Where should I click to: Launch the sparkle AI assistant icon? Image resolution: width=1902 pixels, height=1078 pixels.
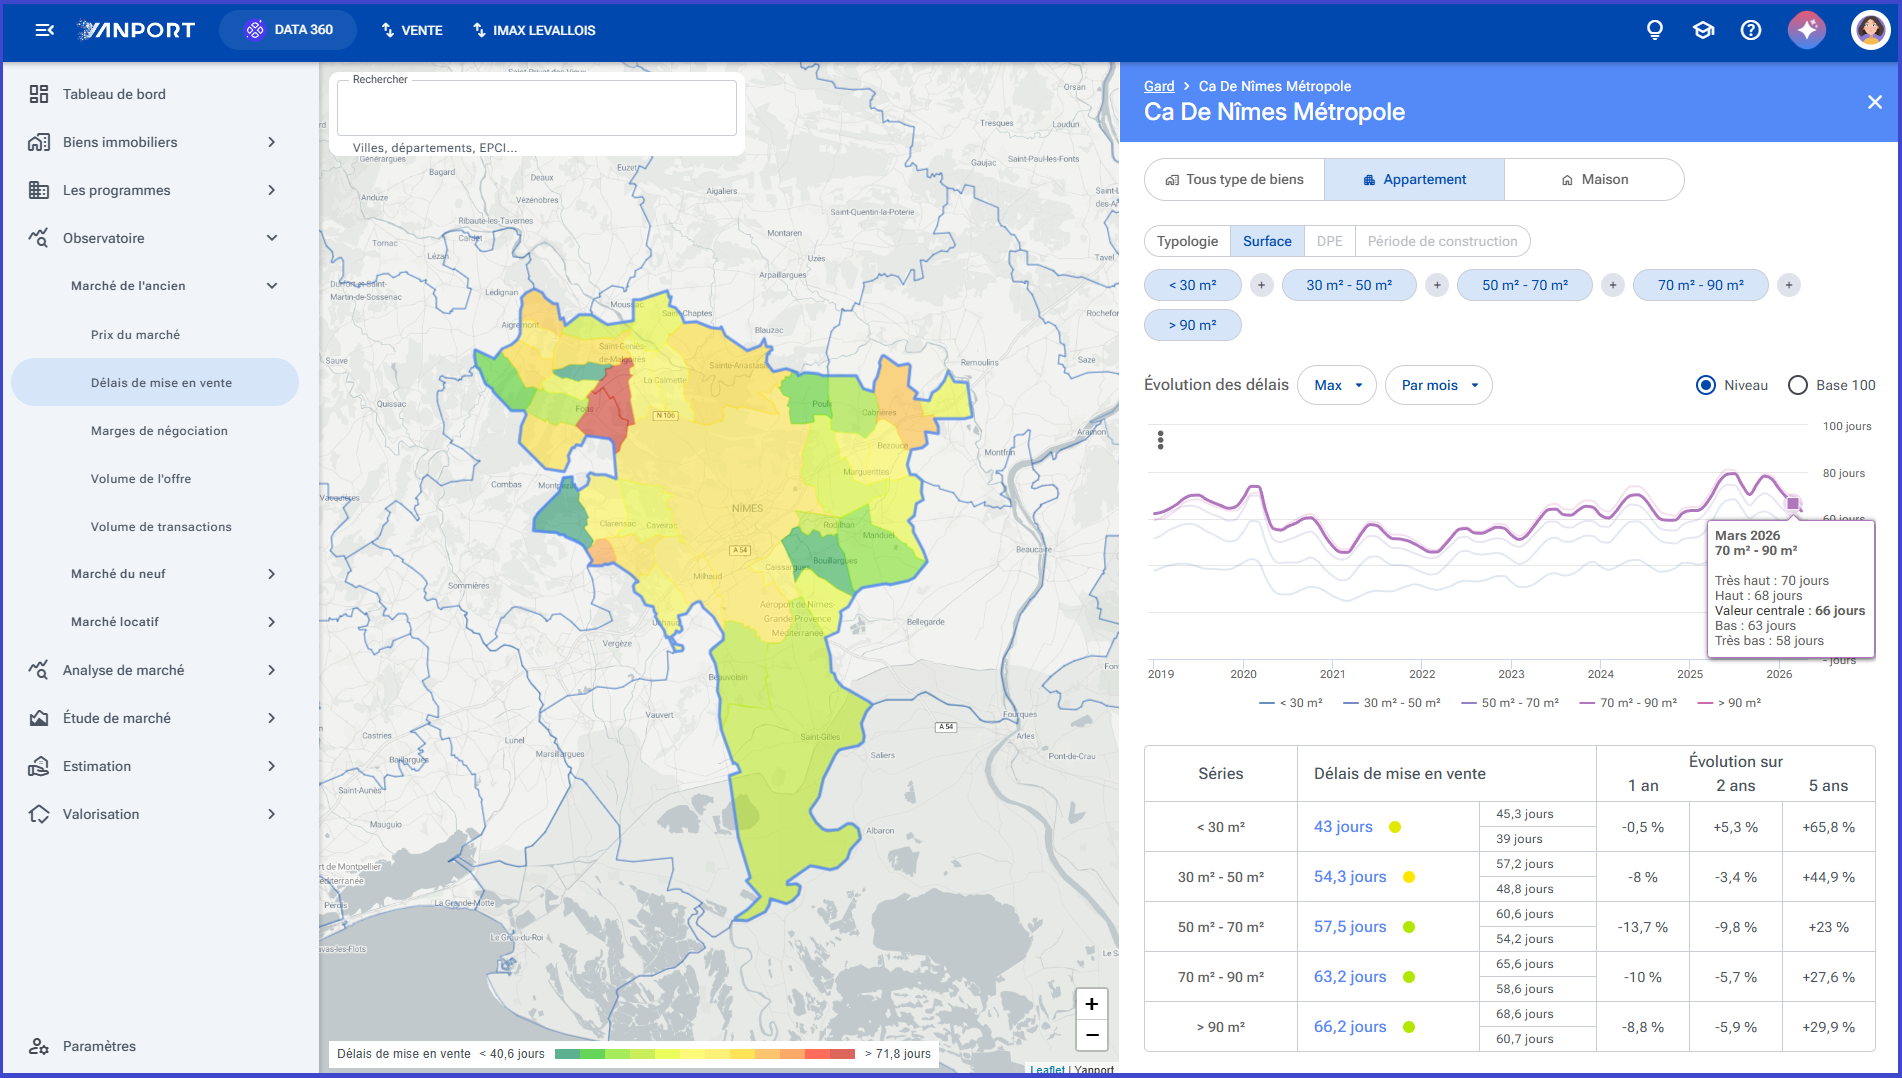[x=1807, y=30]
